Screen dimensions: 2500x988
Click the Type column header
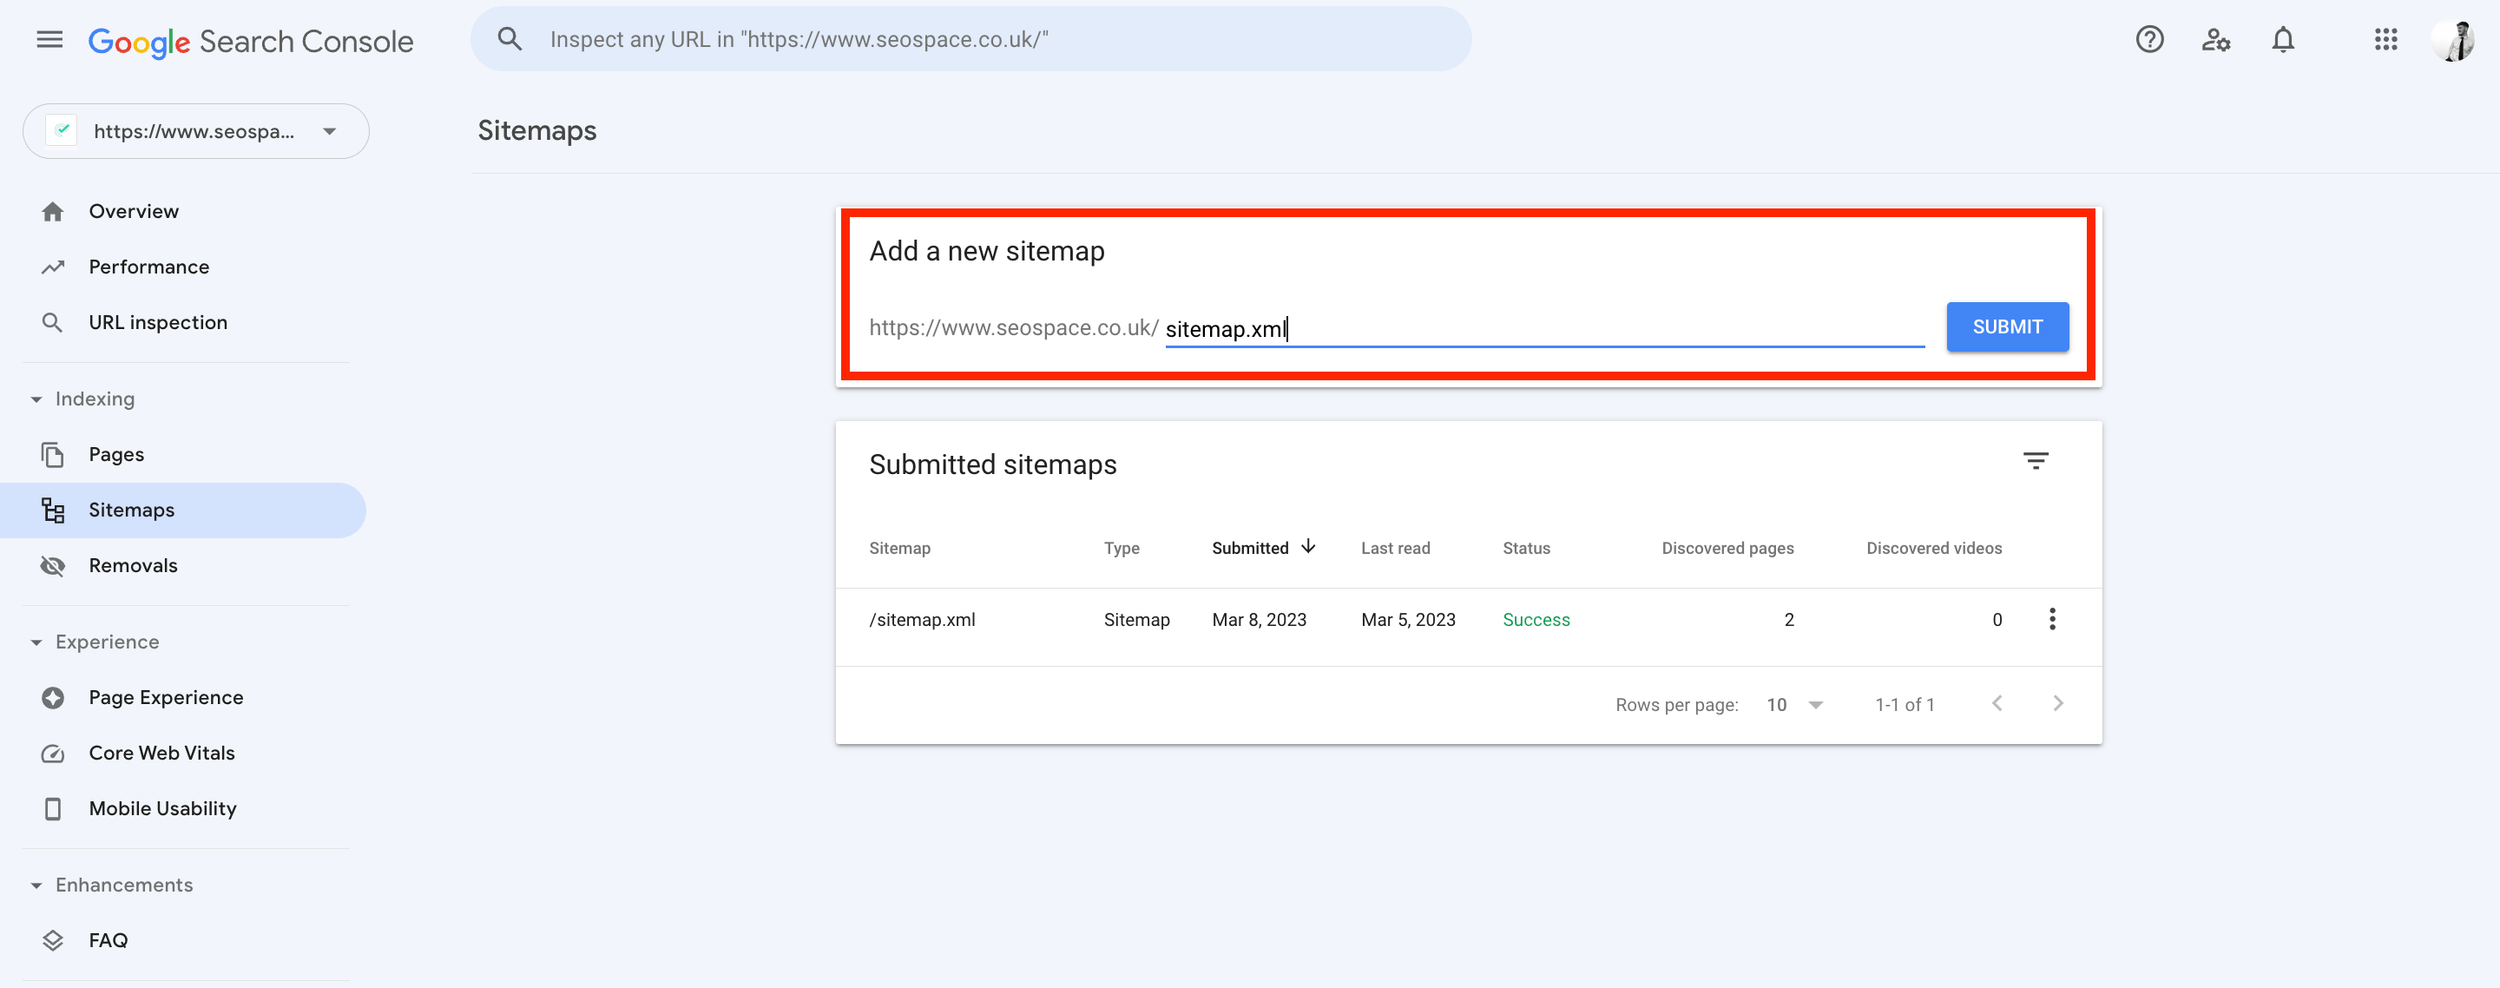coord(1121,548)
